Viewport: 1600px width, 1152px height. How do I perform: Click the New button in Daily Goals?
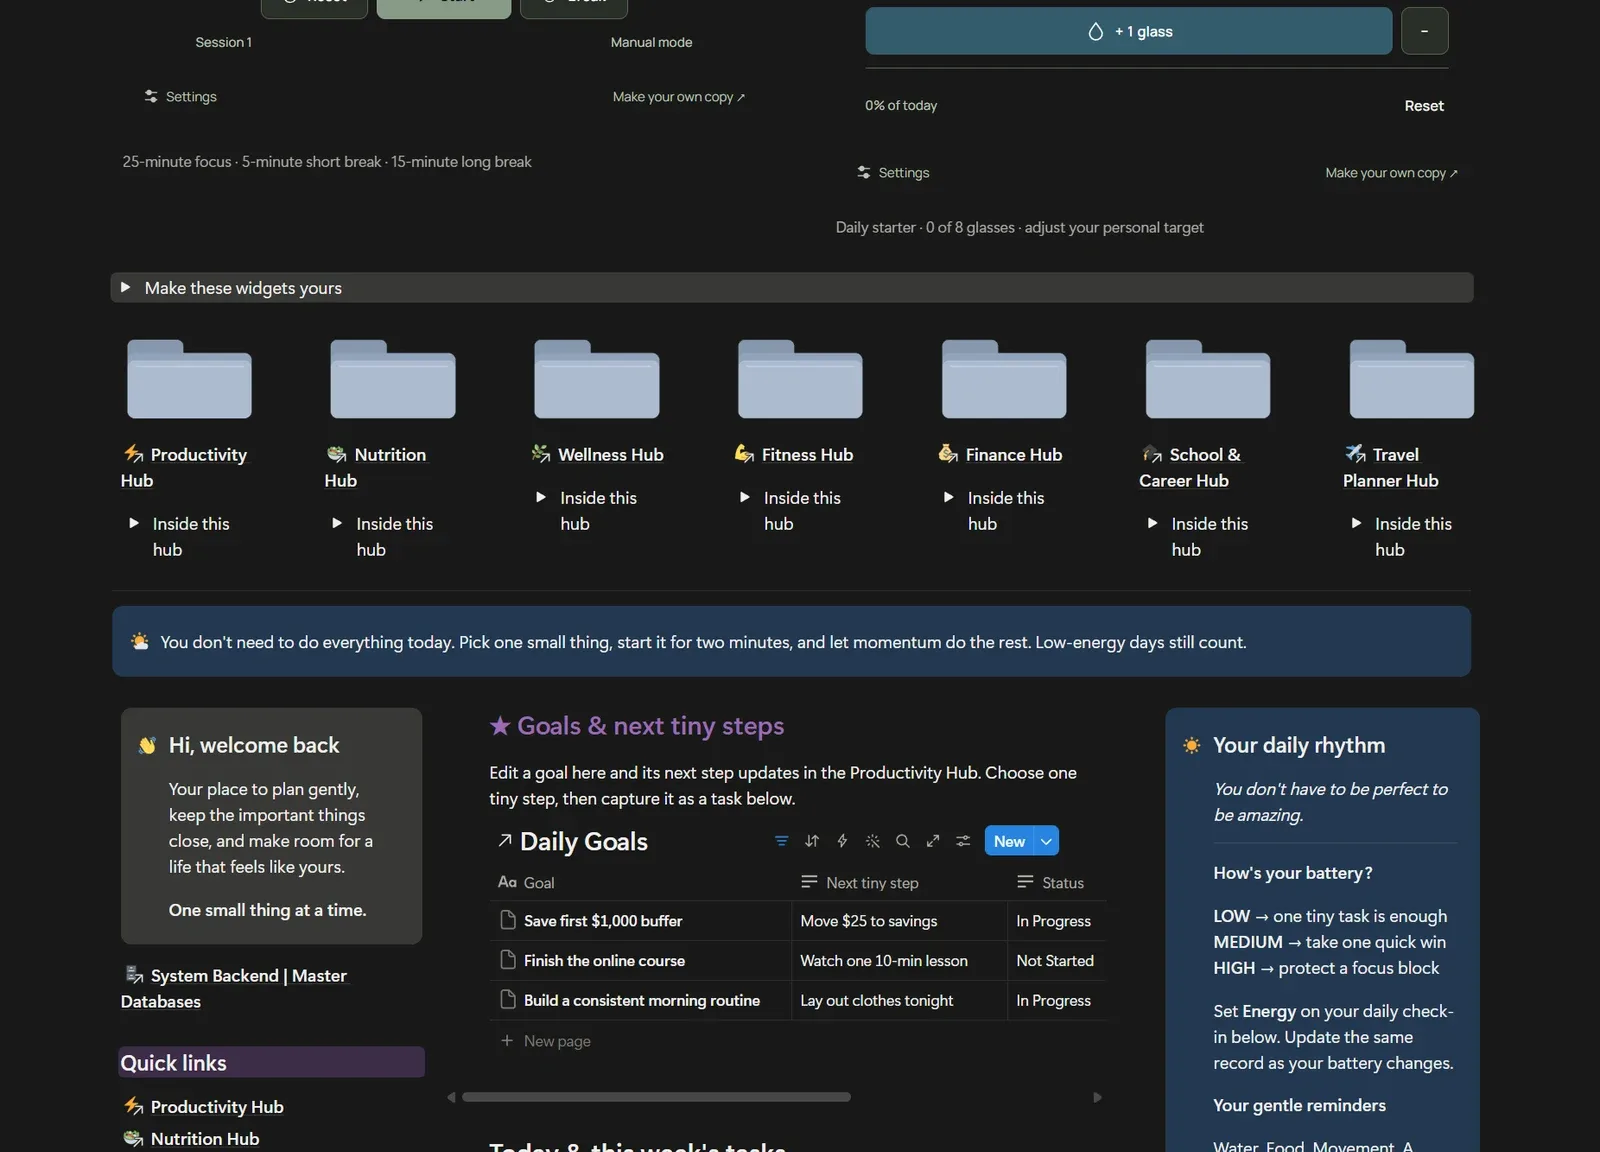[x=1010, y=841]
